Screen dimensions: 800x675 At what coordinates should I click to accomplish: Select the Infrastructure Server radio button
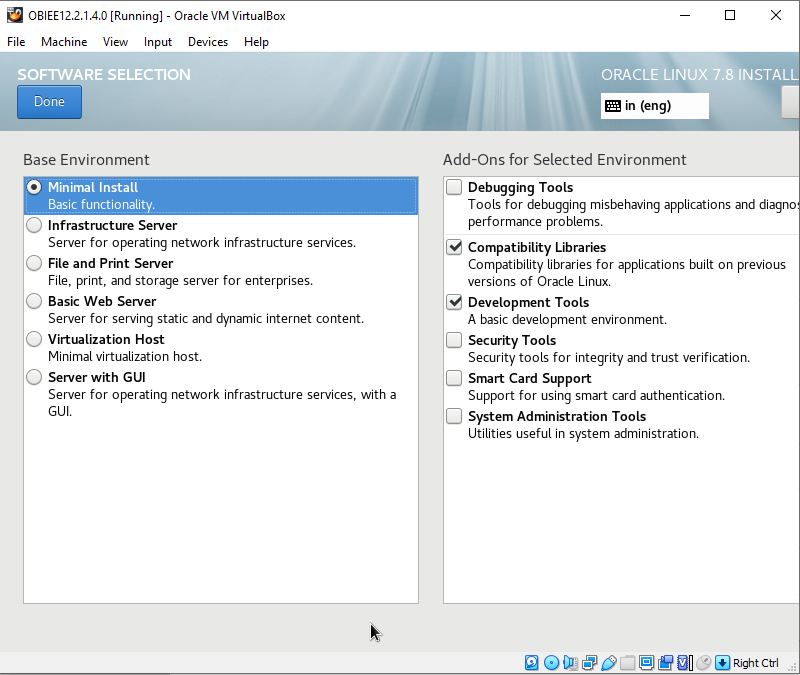click(x=35, y=225)
